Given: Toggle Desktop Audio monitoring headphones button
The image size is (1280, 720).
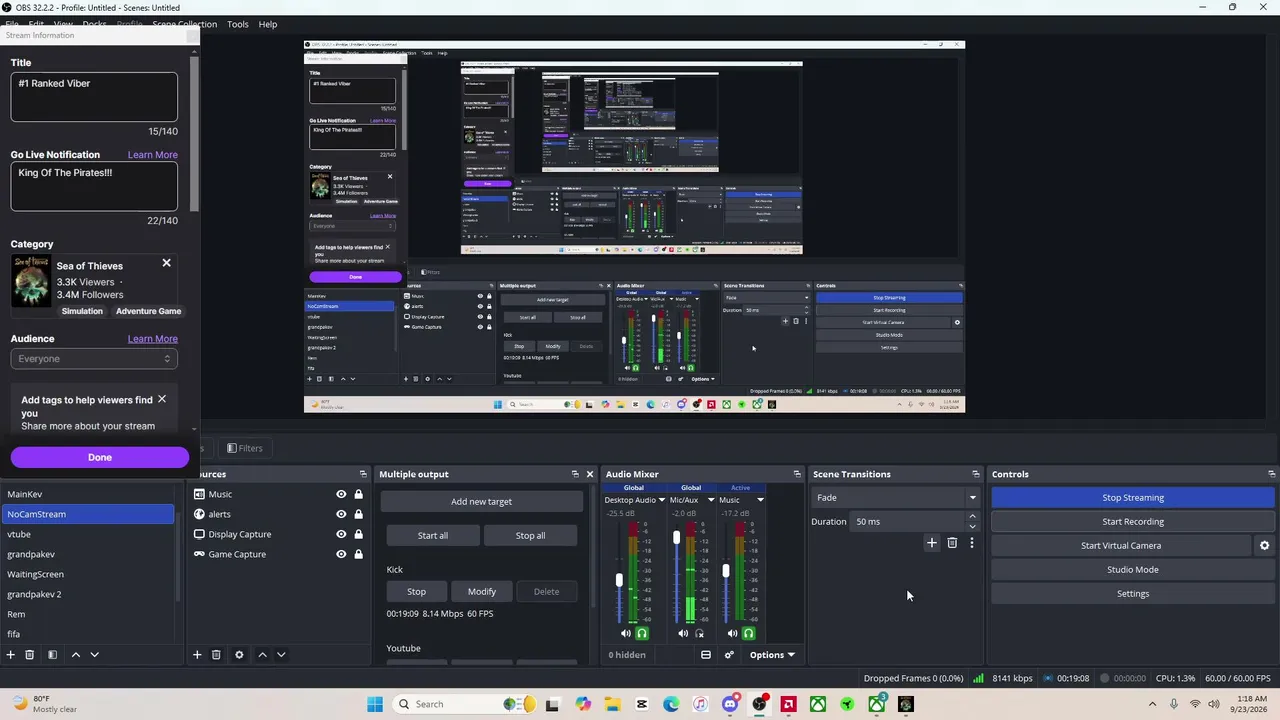Looking at the screenshot, I should click(642, 633).
